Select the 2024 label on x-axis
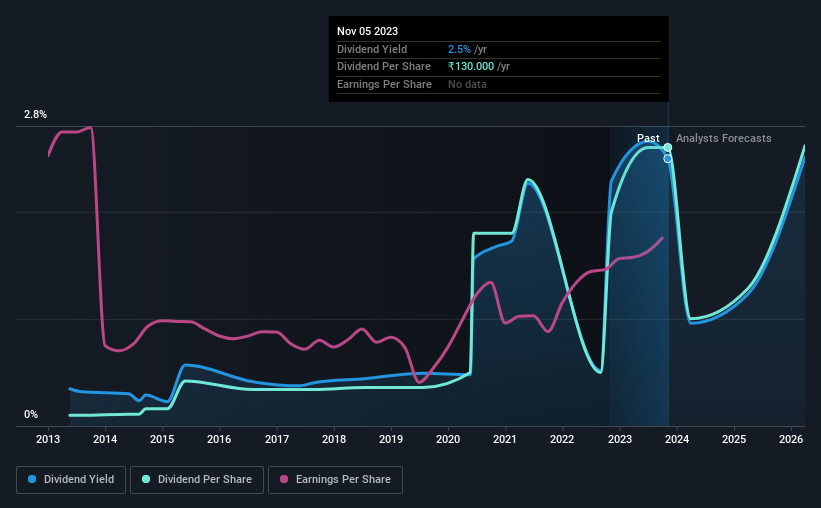 pyautogui.click(x=676, y=439)
